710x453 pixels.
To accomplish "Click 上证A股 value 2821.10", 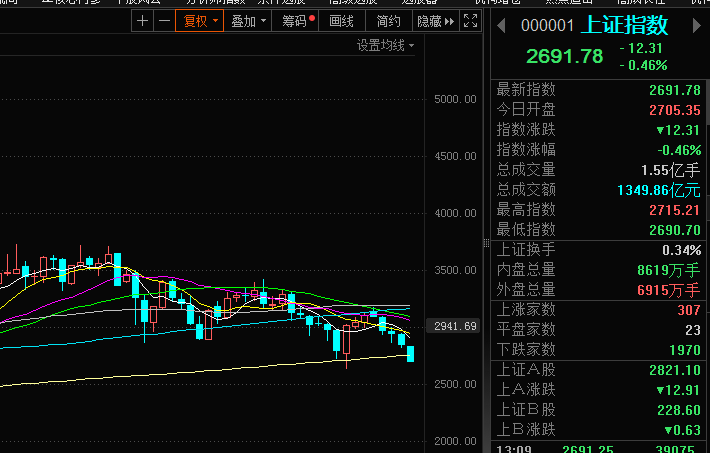I will [675, 370].
